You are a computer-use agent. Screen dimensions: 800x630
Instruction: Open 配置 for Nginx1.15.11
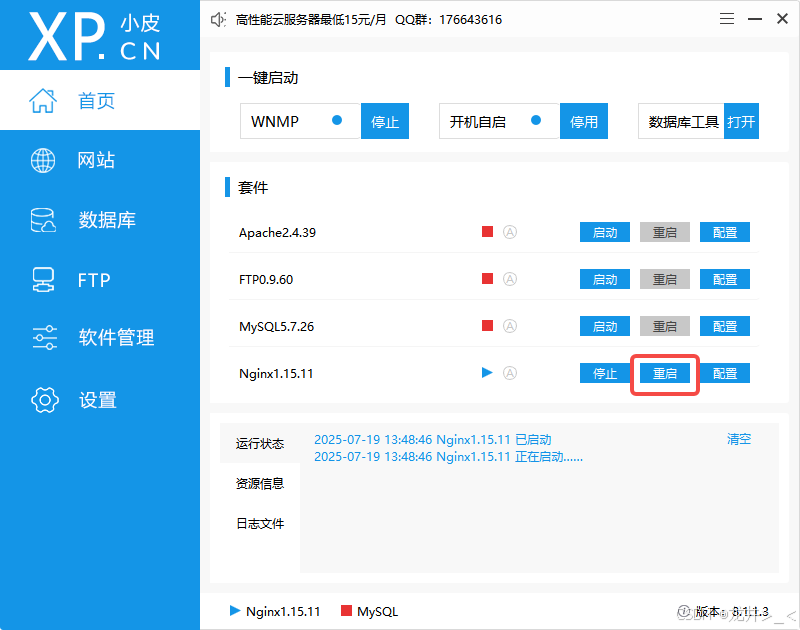click(x=724, y=373)
